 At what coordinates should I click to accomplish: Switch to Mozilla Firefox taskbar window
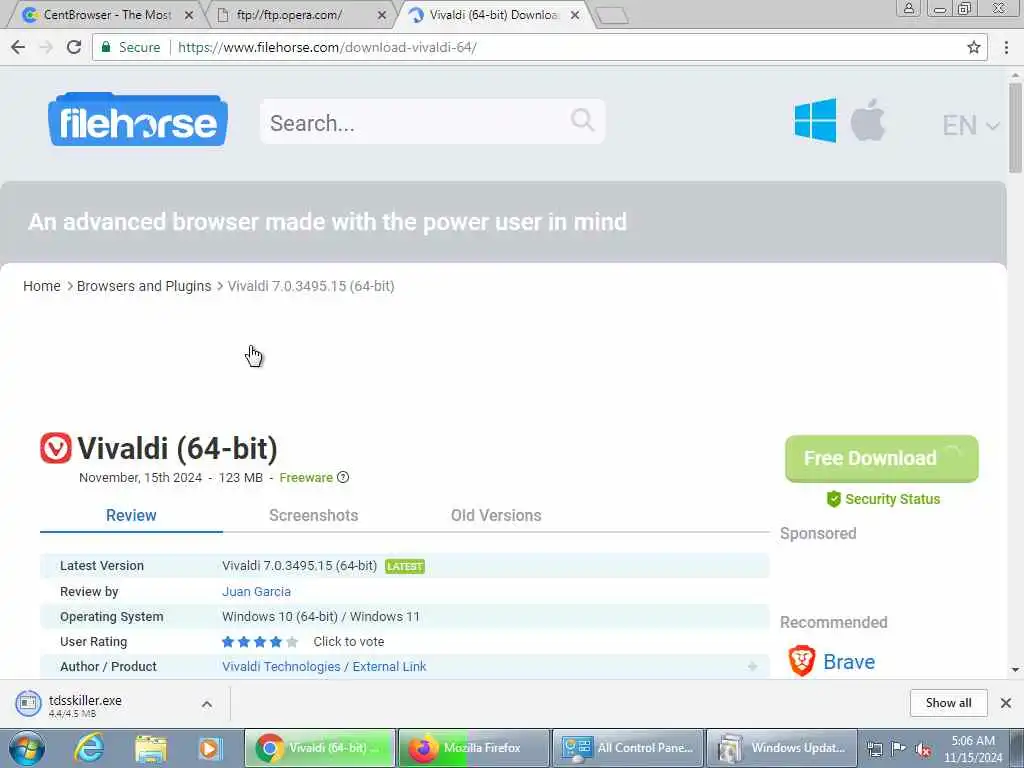click(473, 748)
